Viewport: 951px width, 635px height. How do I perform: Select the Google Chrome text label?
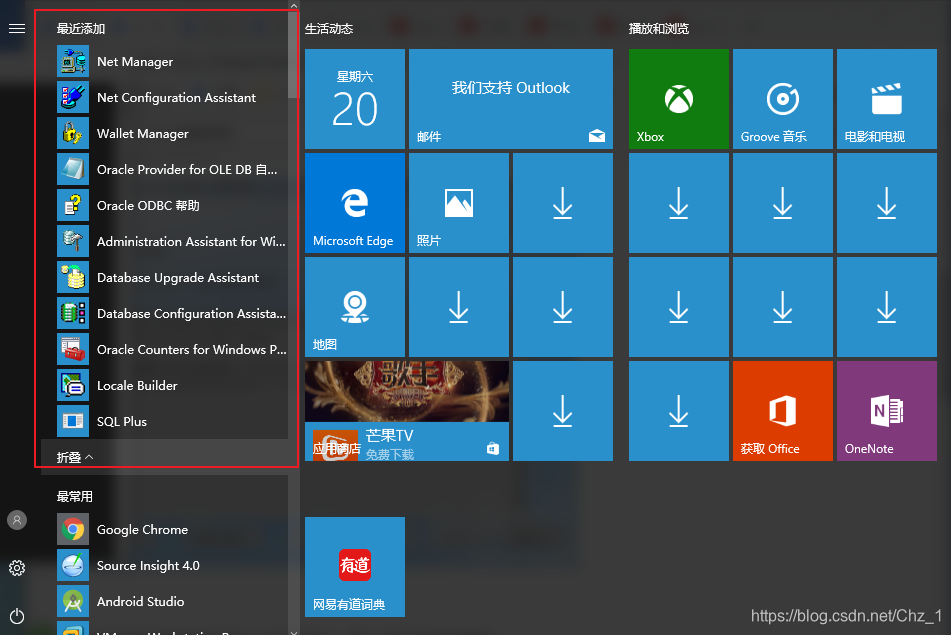point(143,529)
